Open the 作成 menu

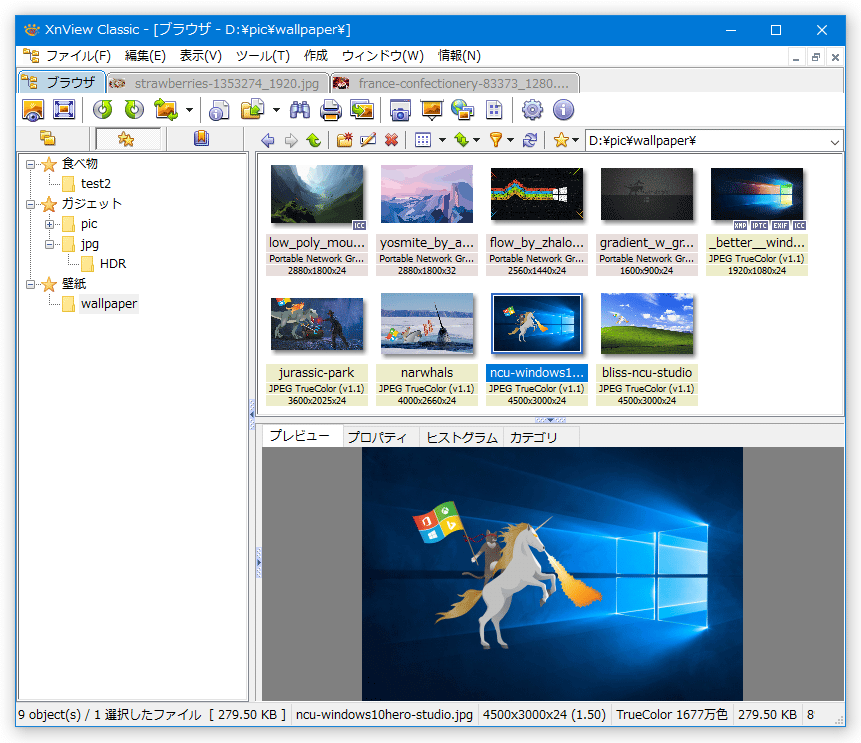point(316,56)
